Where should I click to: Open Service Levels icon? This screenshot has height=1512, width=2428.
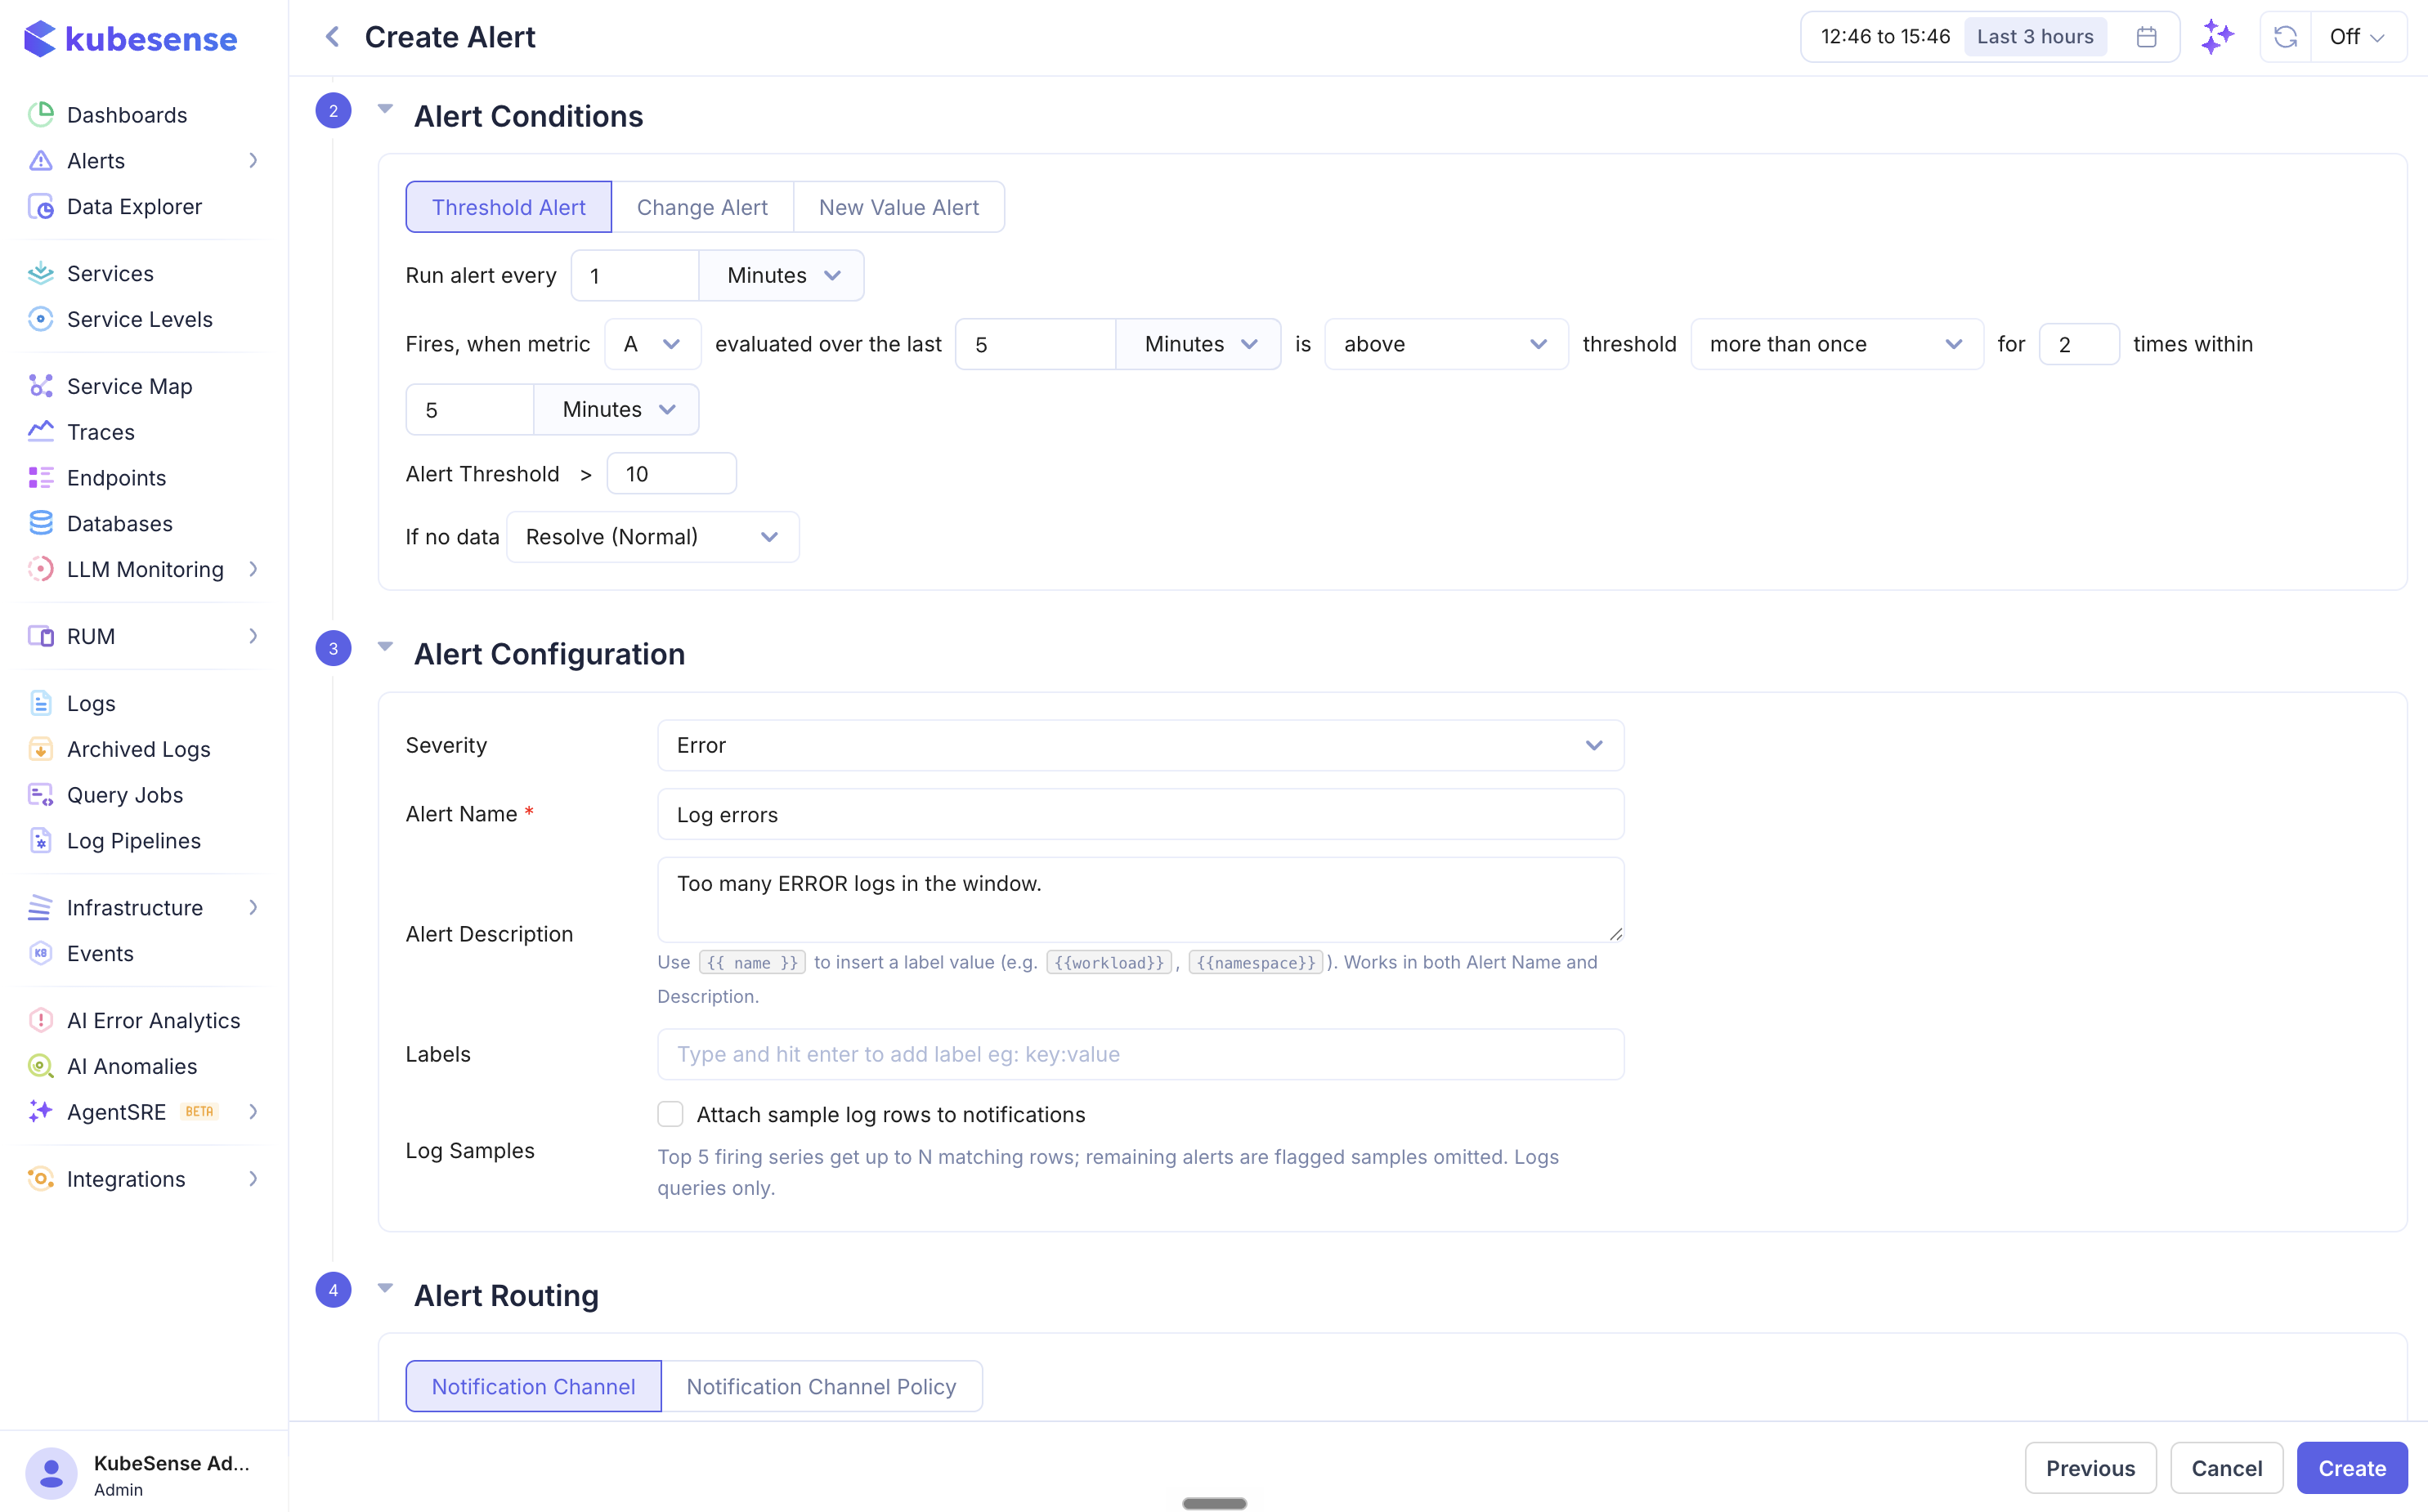pyautogui.click(x=41, y=319)
